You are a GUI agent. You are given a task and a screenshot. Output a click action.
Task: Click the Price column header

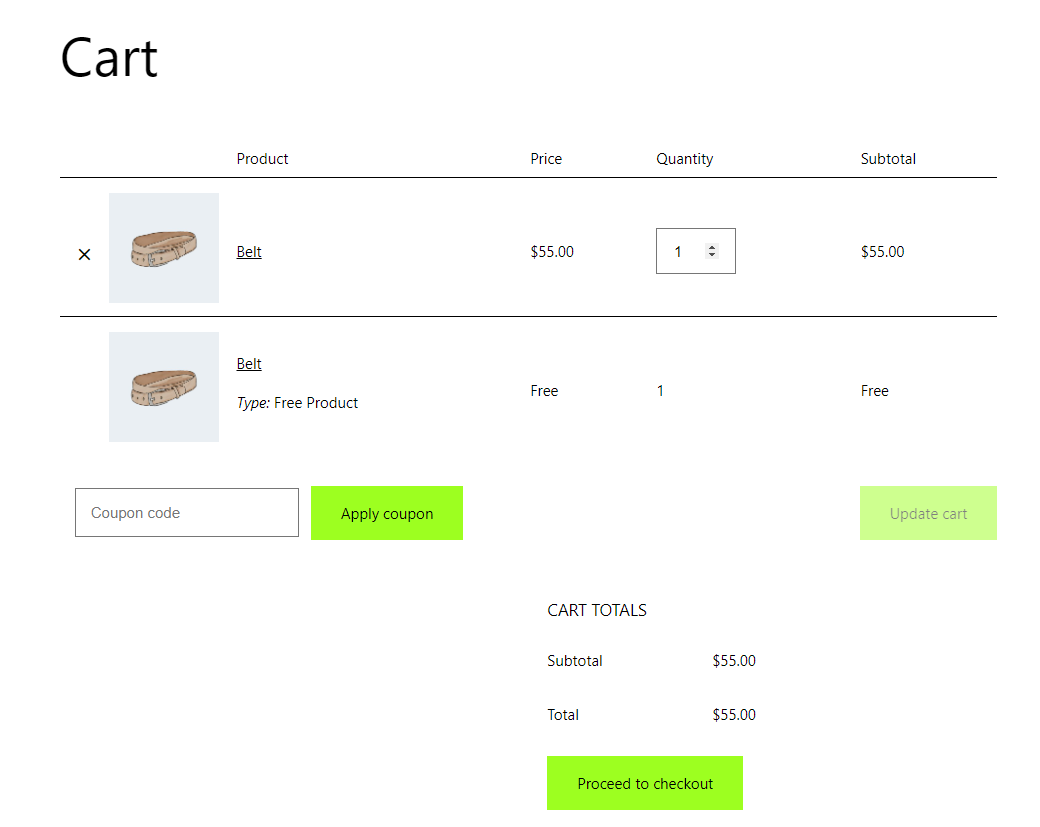pyautogui.click(x=546, y=159)
